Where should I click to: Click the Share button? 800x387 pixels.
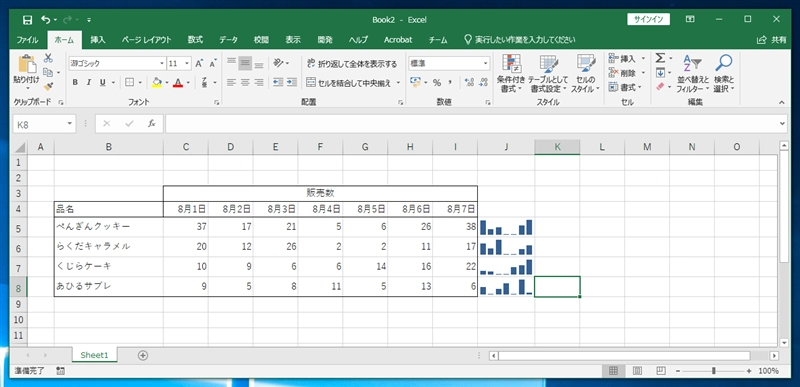pyautogui.click(x=771, y=40)
